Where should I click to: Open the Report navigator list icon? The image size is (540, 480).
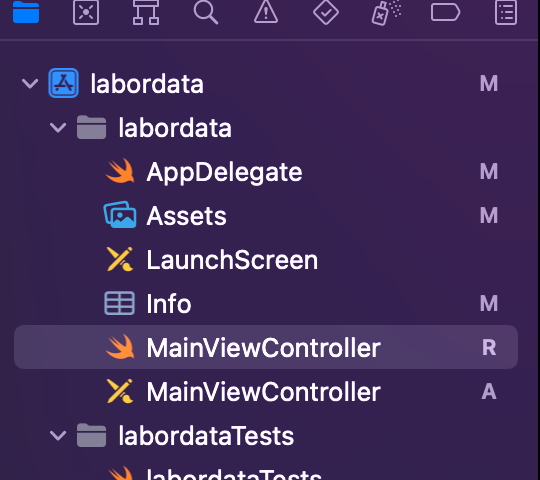506,12
